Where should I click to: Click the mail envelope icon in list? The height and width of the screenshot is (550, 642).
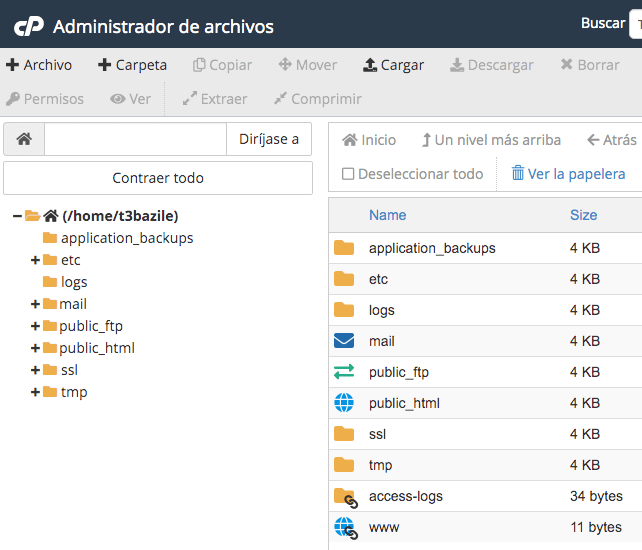pyautogui.click(x=344, y=341)
